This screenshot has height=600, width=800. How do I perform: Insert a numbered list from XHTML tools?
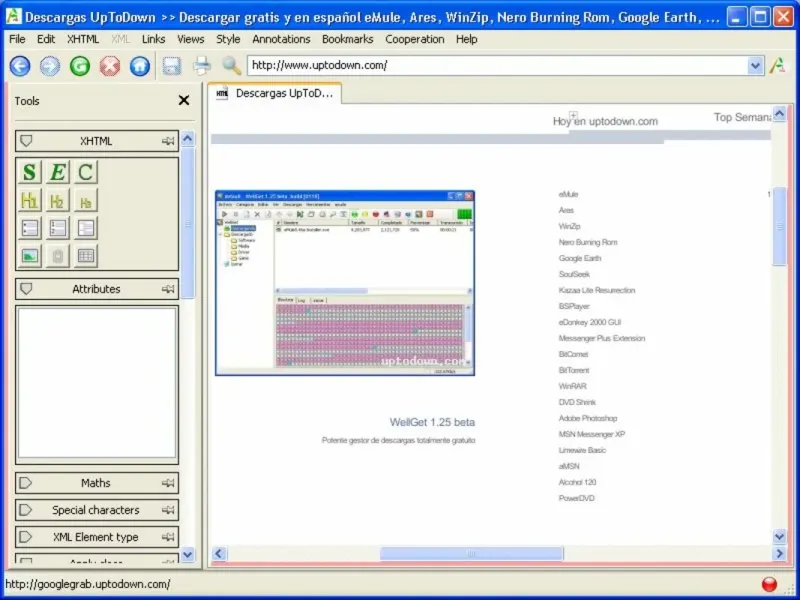click(58, 228)
